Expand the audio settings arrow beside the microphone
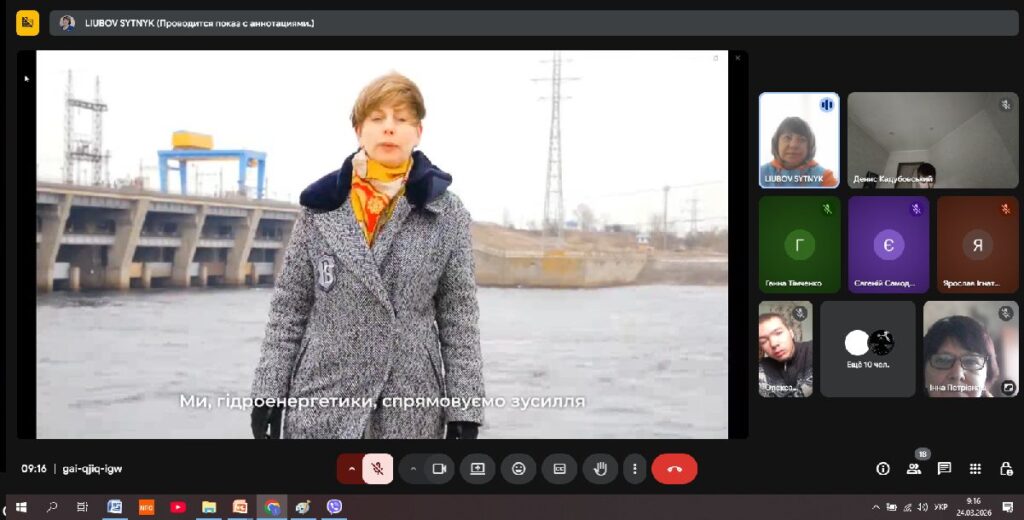The height and width of the screenshot is (520, 1024). pyautogui.click(x=351, y=468)
